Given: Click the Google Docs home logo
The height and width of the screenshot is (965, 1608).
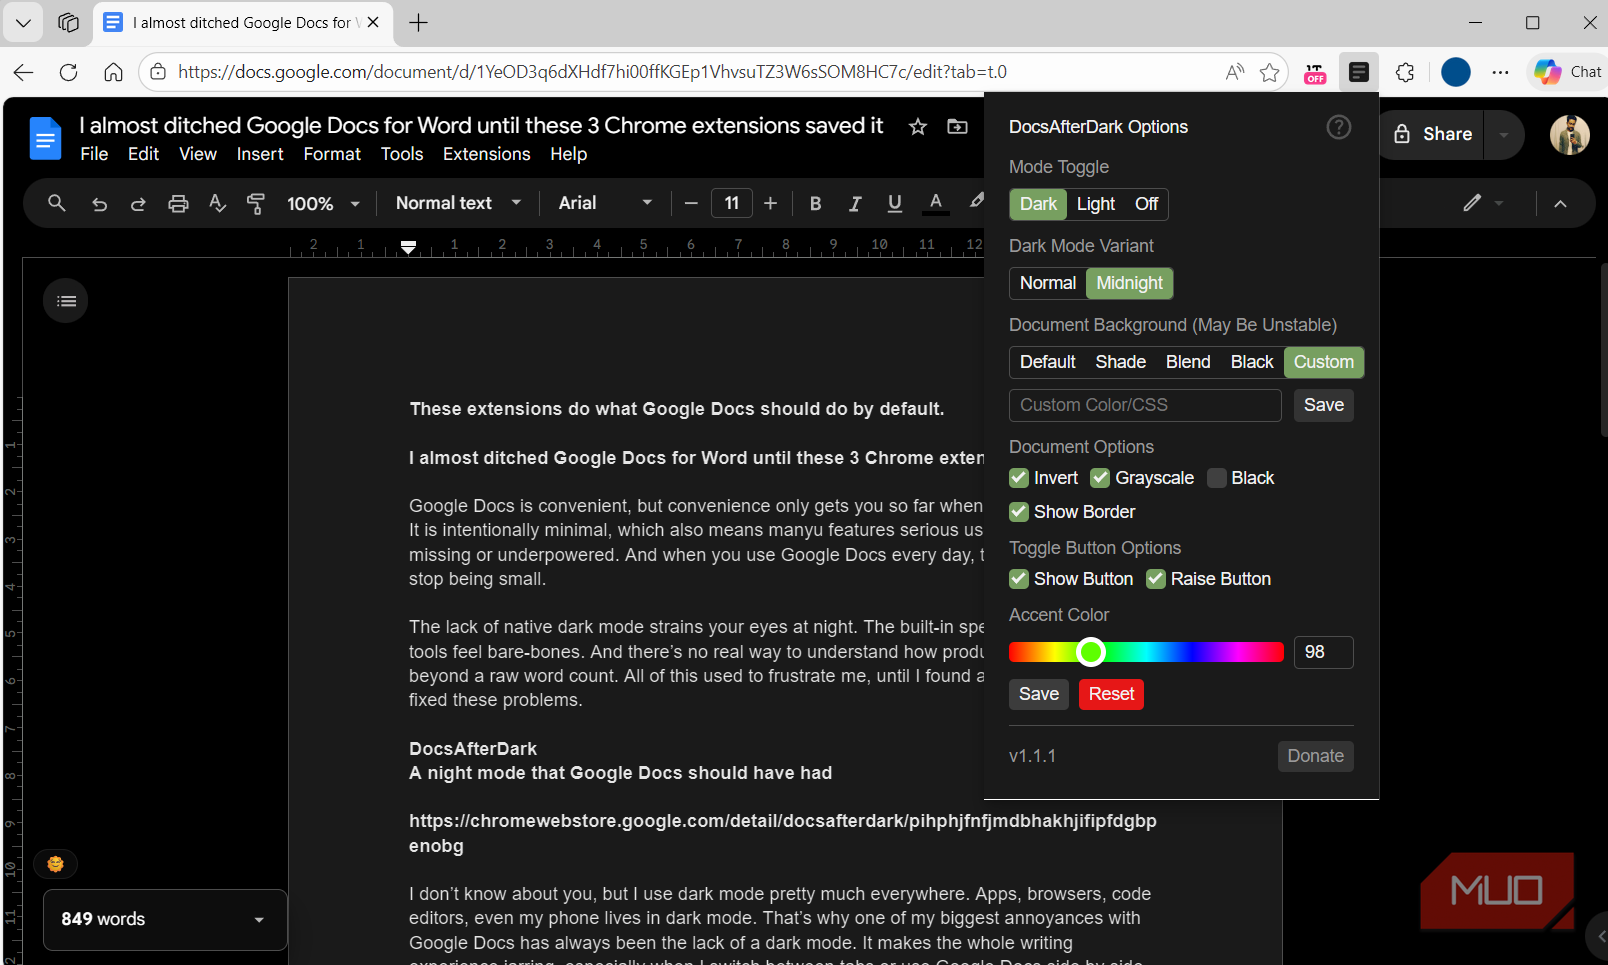Looking at the screenshot, I should pos(45,139).
